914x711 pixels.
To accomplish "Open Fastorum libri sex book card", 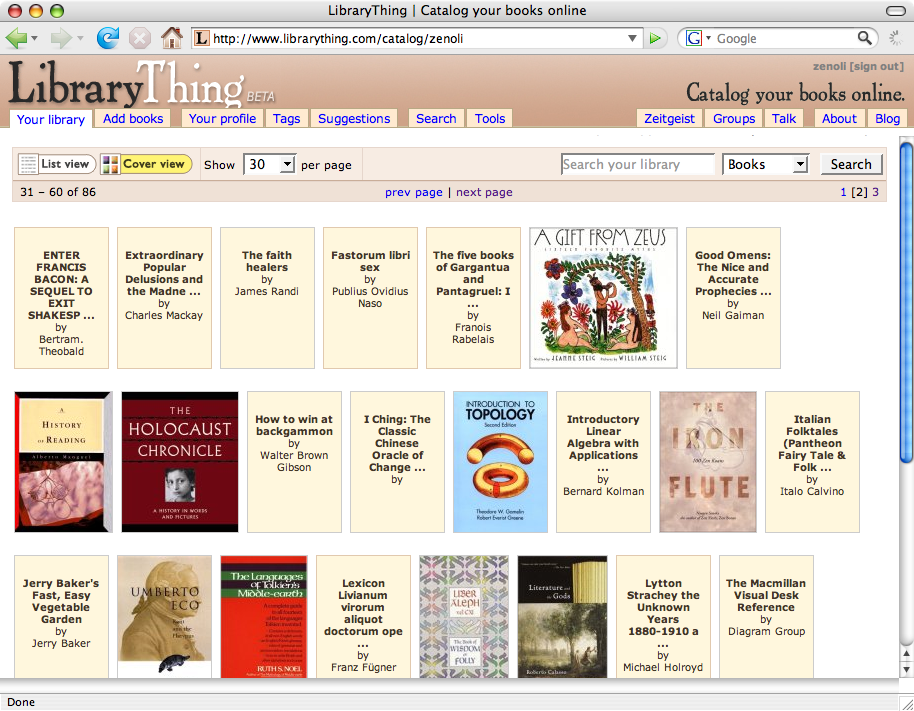I will [370, 298].
